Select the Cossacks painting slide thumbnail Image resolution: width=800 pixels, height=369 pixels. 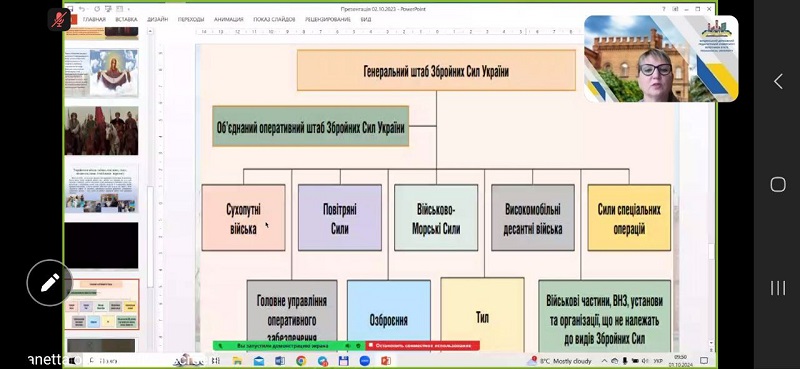coord(102,131)
